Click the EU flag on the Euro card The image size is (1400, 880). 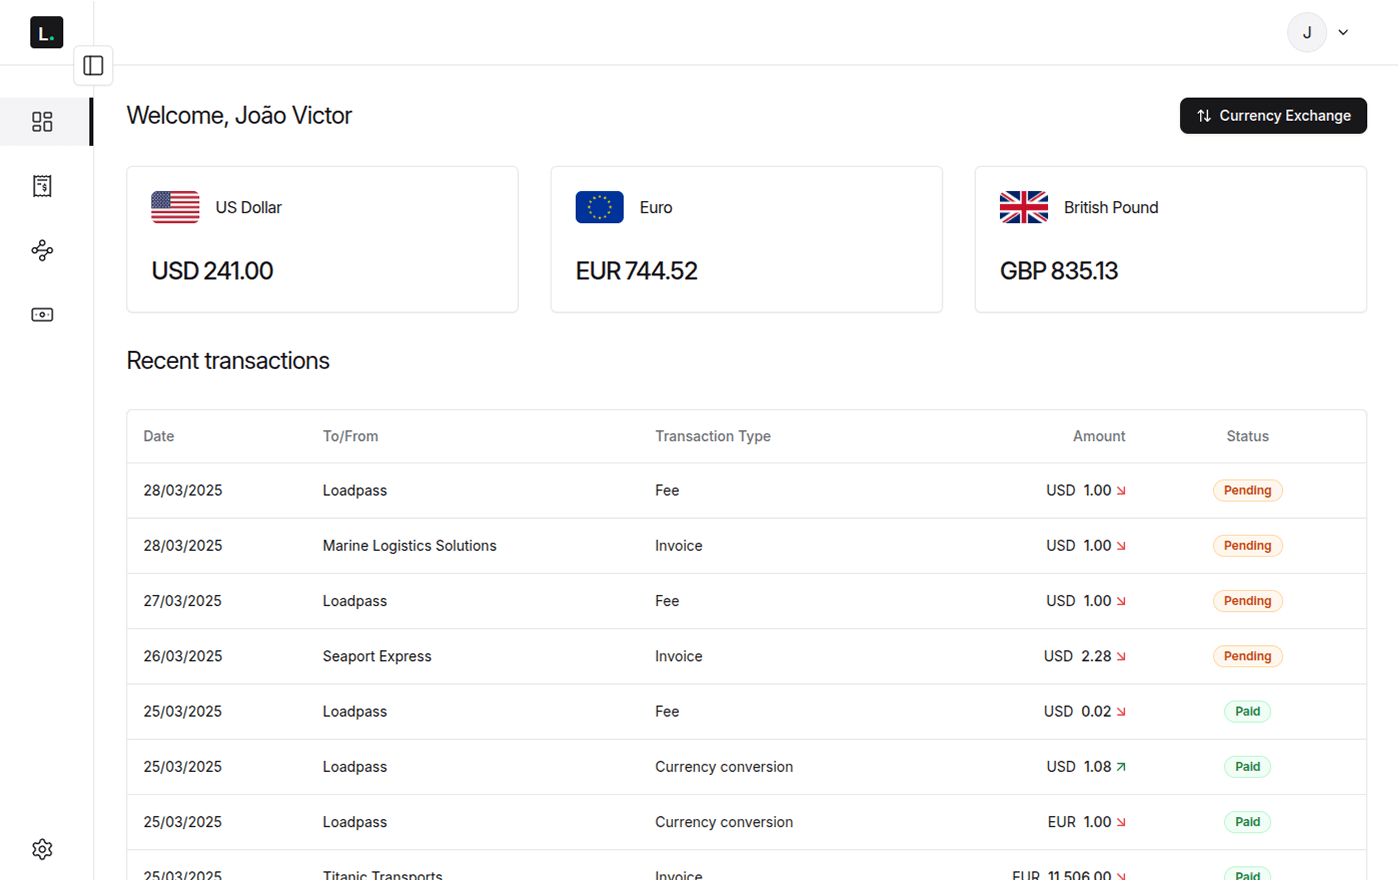(x=599, y=207)
